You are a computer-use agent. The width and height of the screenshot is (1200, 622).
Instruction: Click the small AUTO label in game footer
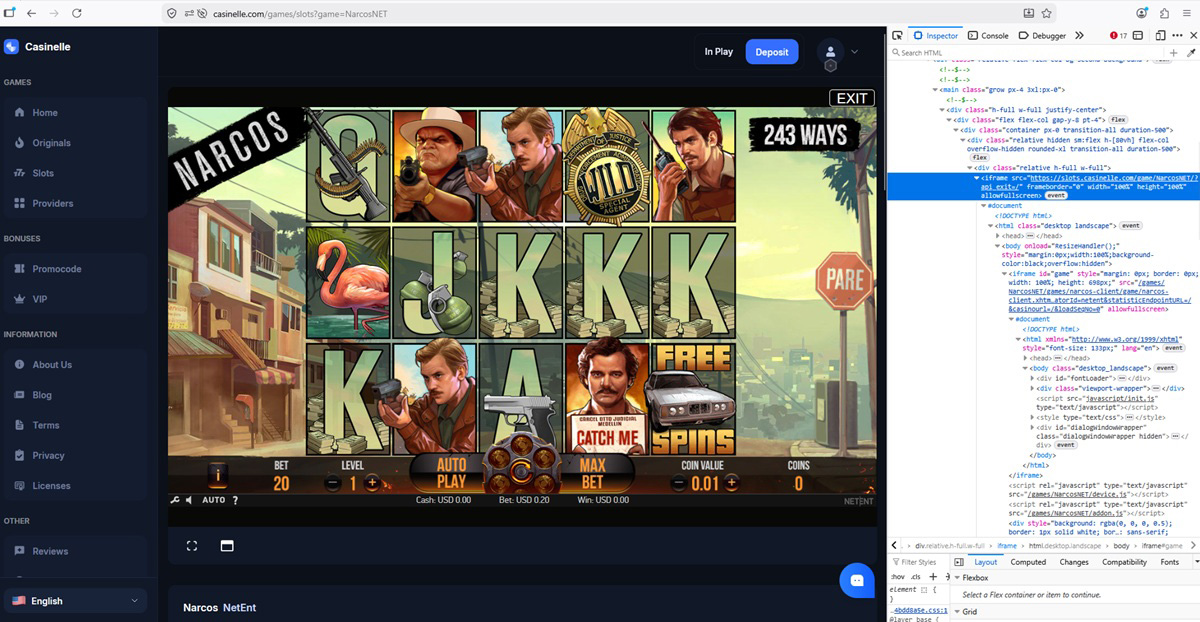214,500
